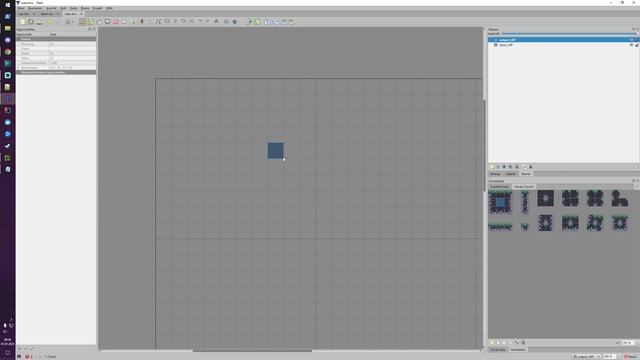Select the Insert Rectangle object tool
The height and width of the screenshot is (360, 640).
[x=167, y=21]
